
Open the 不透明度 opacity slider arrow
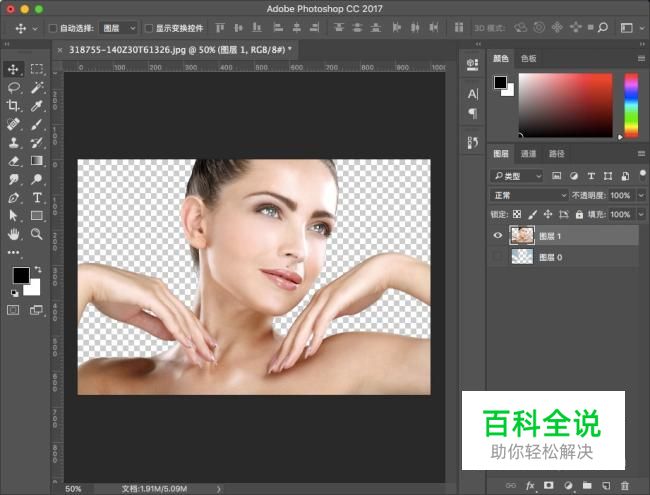tap(641, 195)
